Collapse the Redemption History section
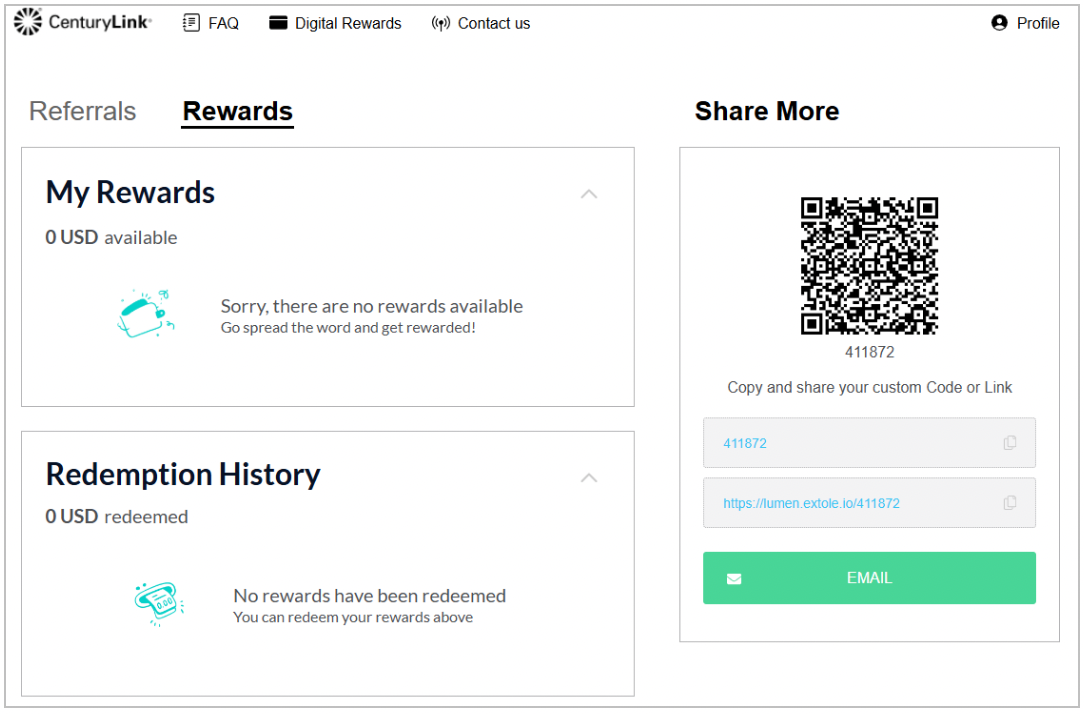 [589, 478]
